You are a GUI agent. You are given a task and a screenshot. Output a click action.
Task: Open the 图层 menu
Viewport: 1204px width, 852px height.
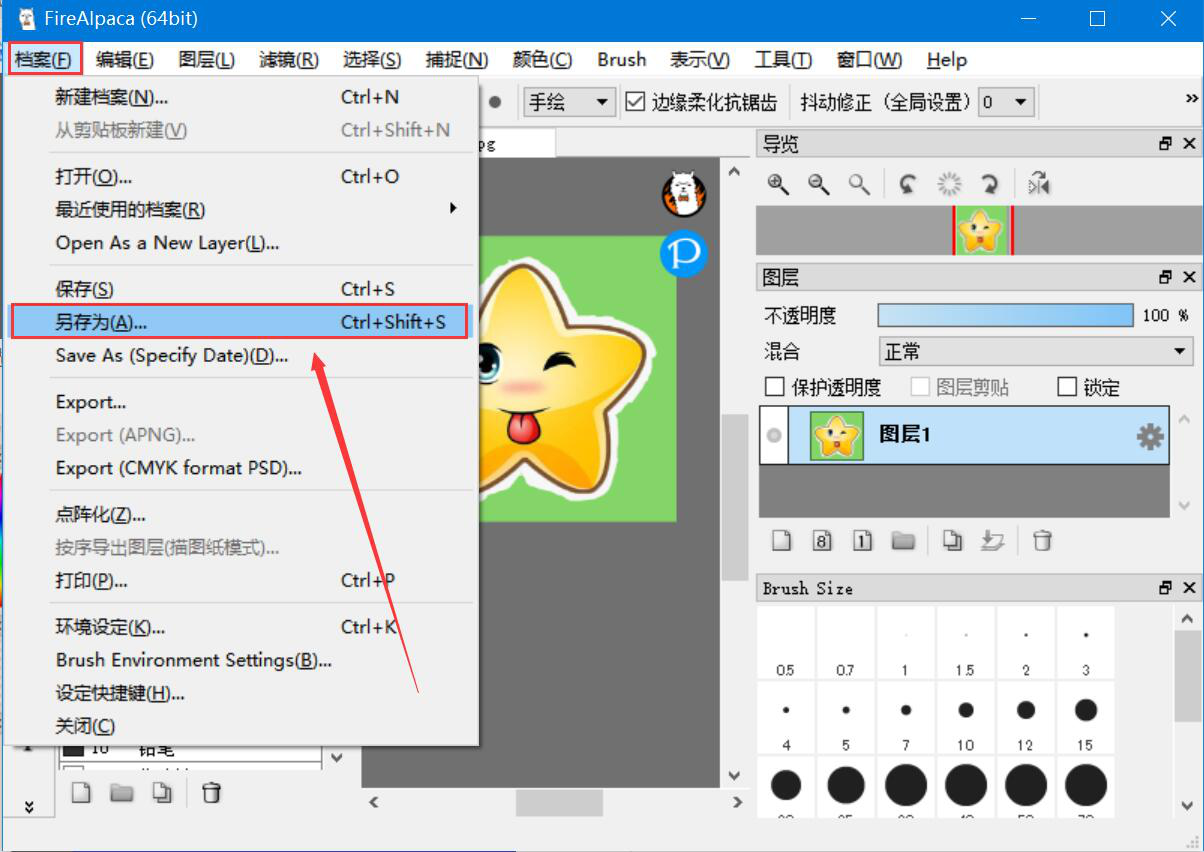click(x=207, y=60)
